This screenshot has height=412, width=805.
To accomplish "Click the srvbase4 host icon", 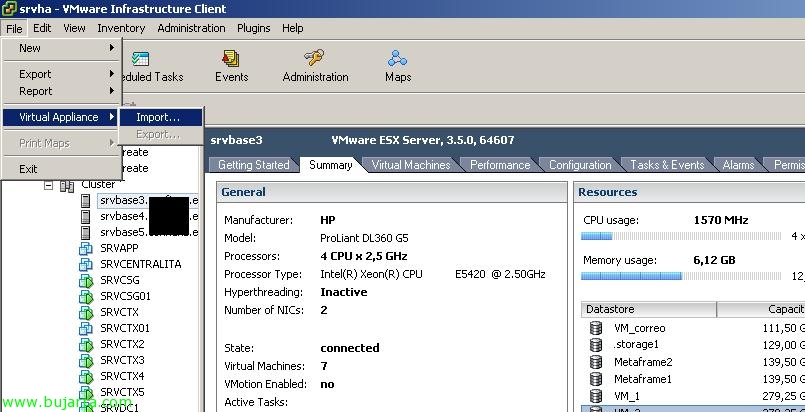I will pyautogui.click(x=86, y=217).
